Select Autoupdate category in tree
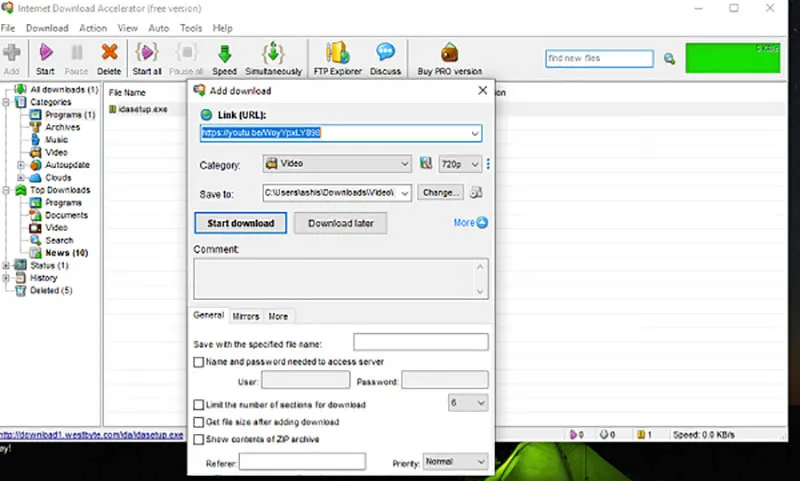 point(67,165)
